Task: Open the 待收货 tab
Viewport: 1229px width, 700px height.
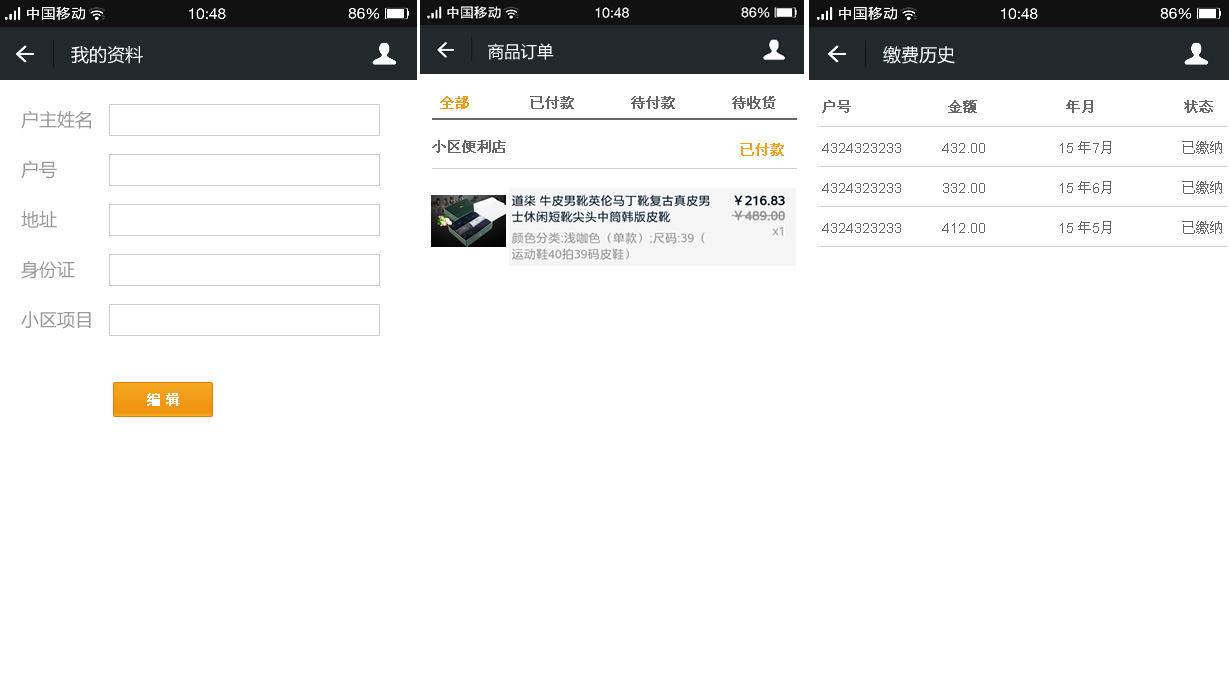Action: [x=753, y=103]
